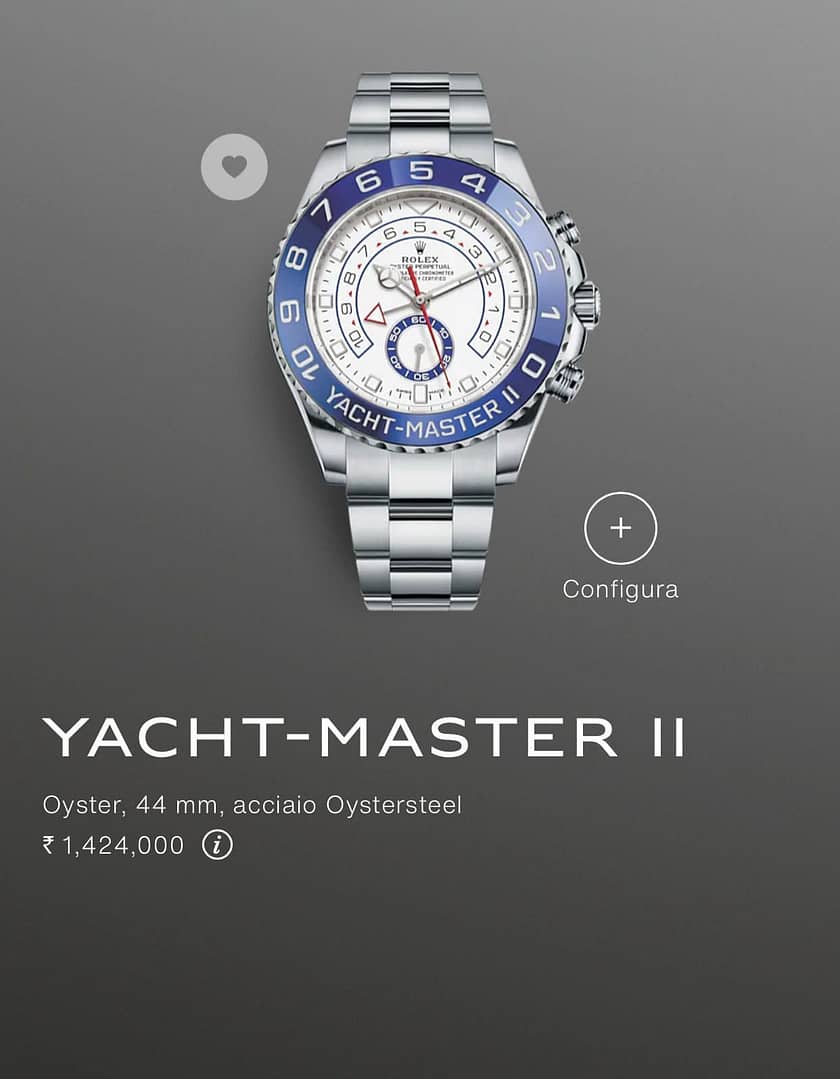Click the red triangle countdown hand
Viewport: 840px width, 1079px height.
pyautogui.click(x=376, y=315)
